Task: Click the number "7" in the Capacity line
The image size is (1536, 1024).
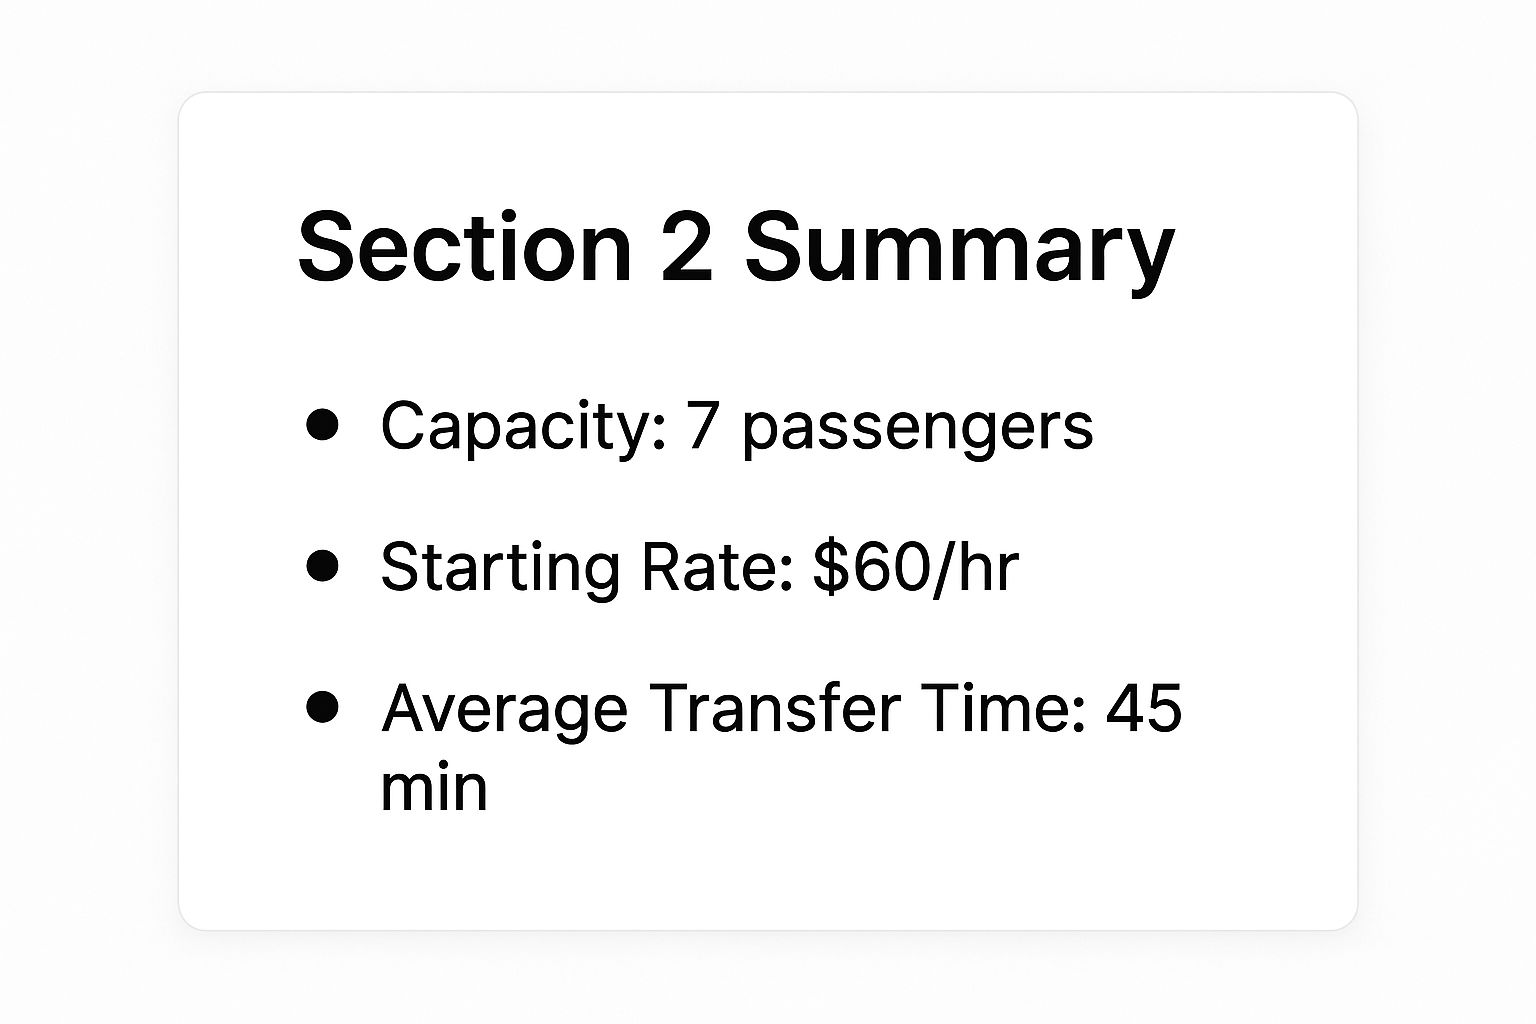Action: (703, 426)
